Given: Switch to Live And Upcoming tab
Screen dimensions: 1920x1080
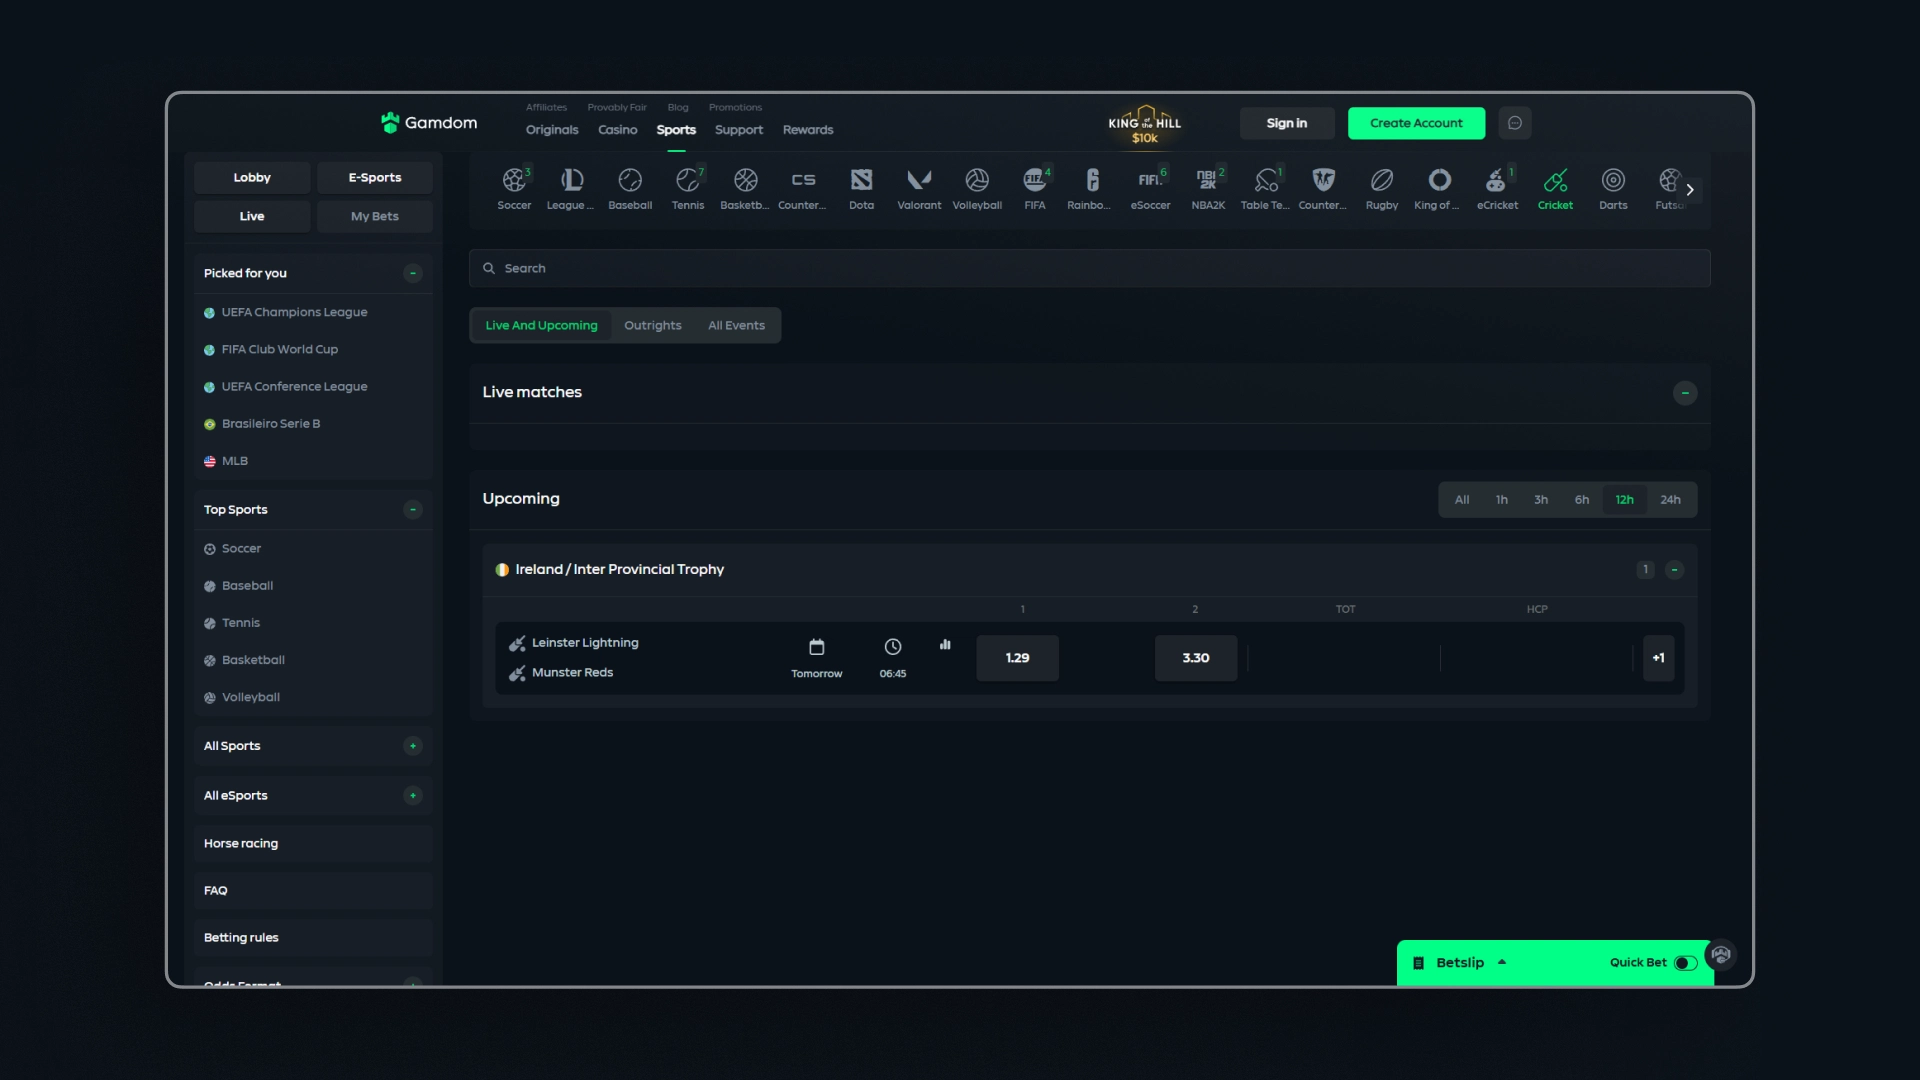Looking at the screenshot, I should (x=541, y=326).
